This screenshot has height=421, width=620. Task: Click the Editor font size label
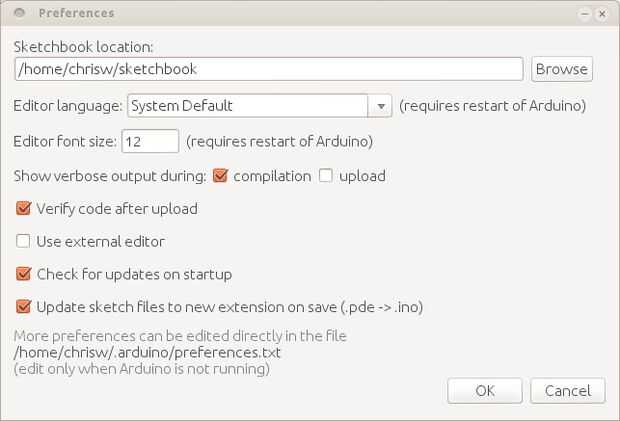coord(65,141)
